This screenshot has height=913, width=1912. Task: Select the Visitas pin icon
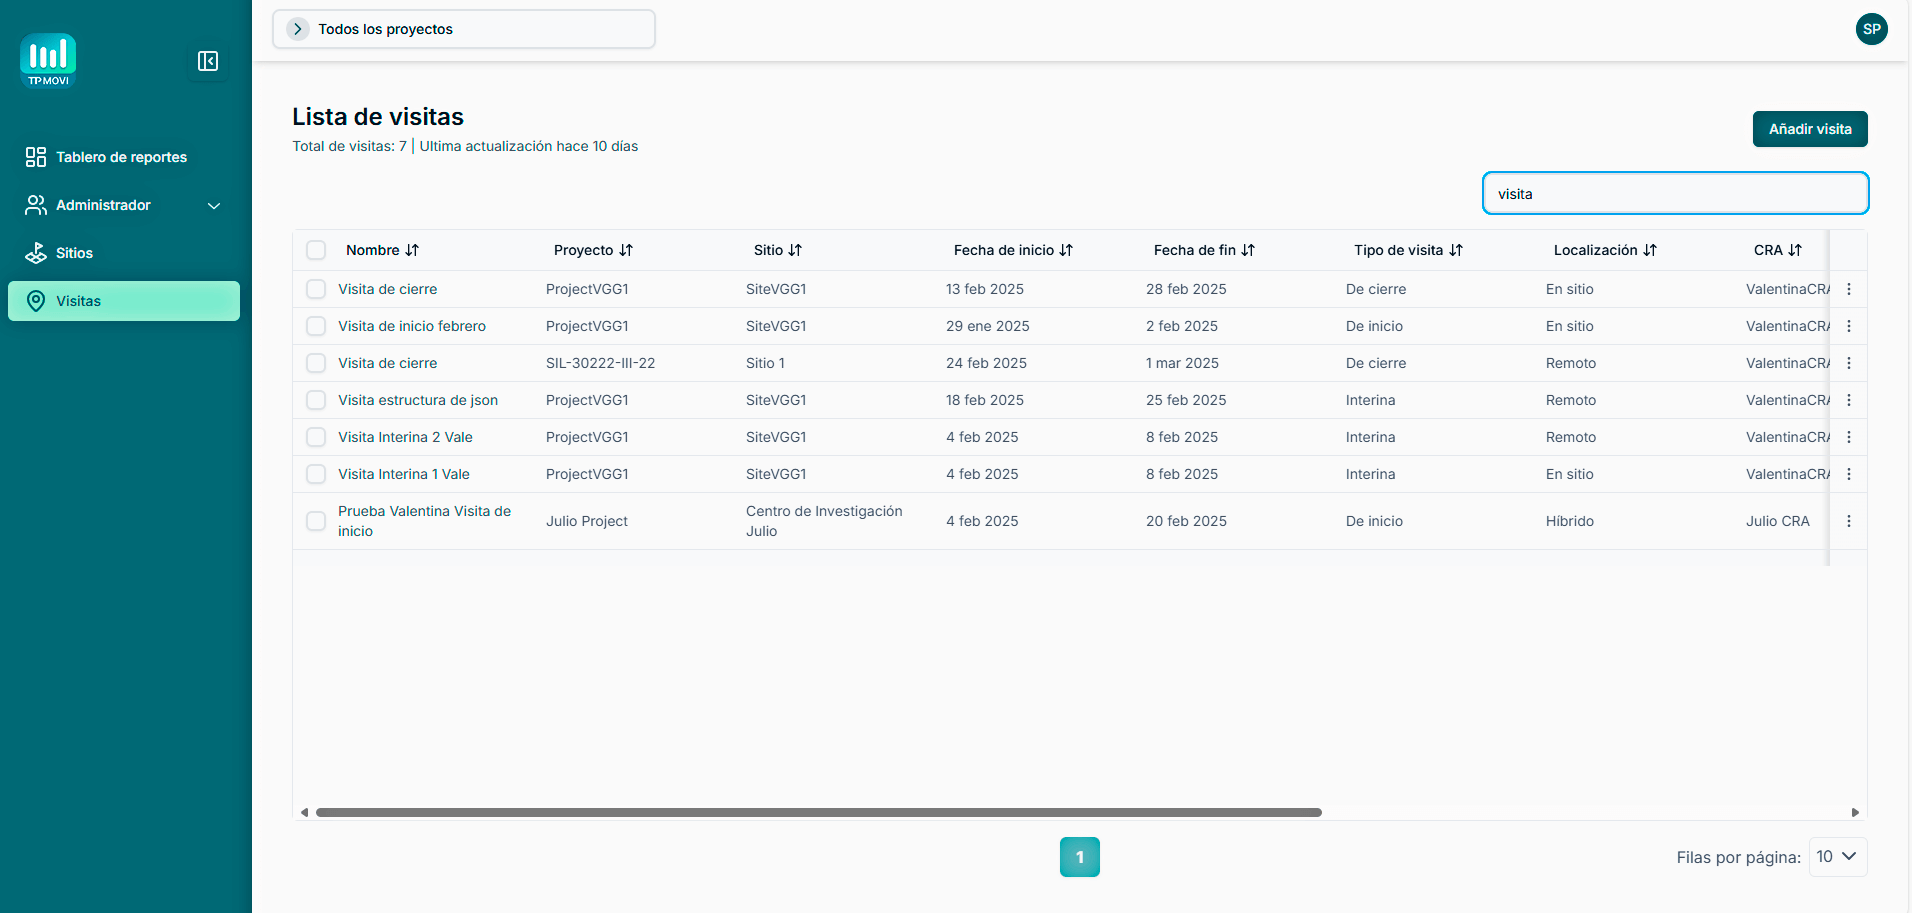point(36,300)
